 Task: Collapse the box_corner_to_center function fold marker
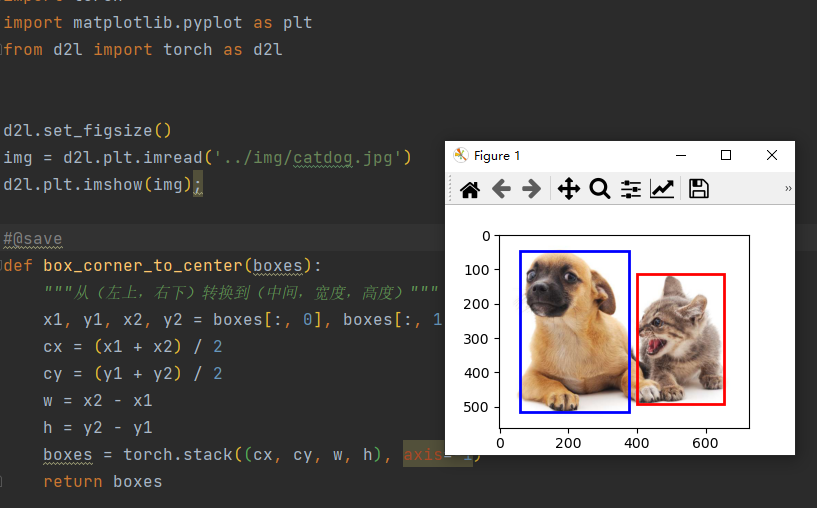click(x=2, y=266)
